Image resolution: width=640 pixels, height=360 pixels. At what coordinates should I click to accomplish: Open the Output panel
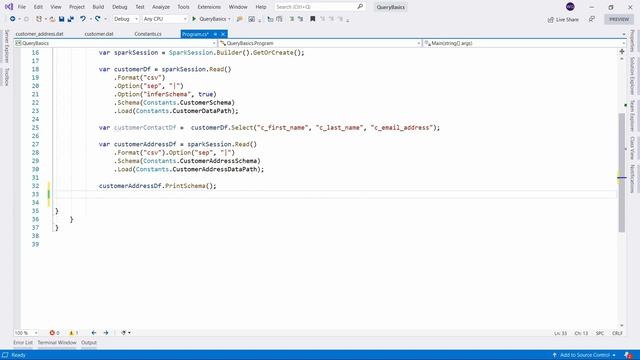pos(89,343)
